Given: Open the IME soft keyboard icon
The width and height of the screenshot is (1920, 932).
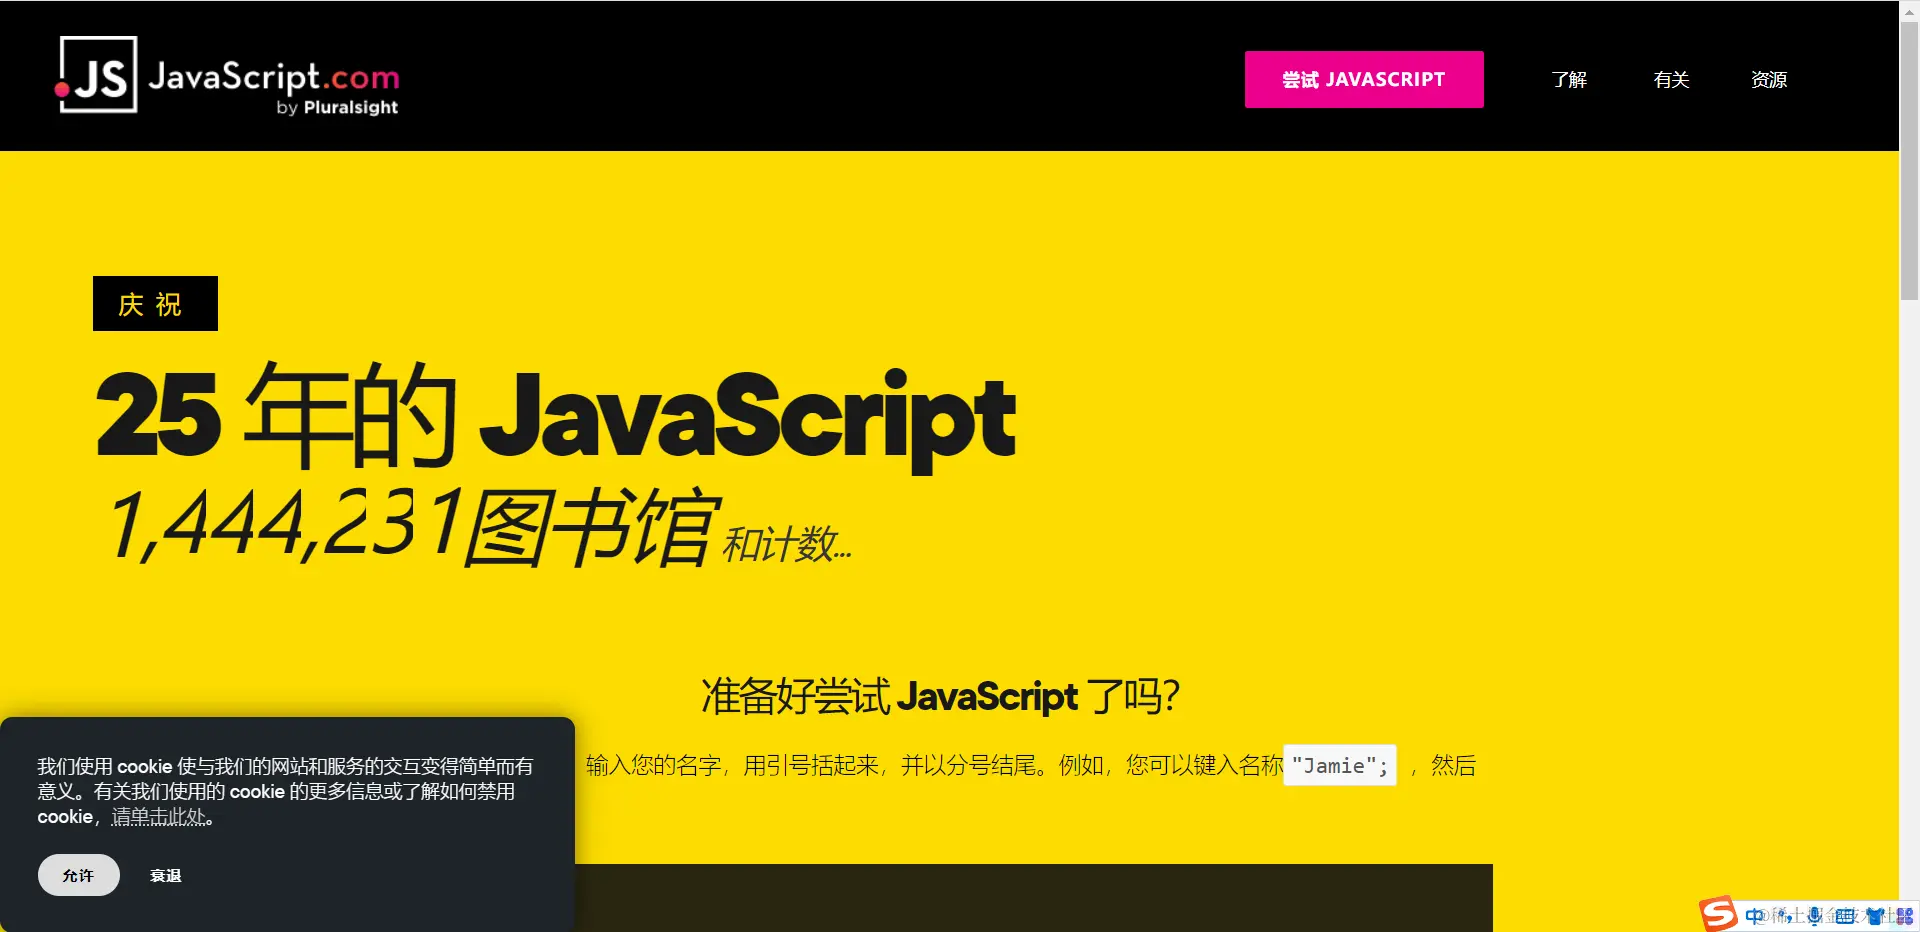Looking at the screenshot, I should [1845, 916].
